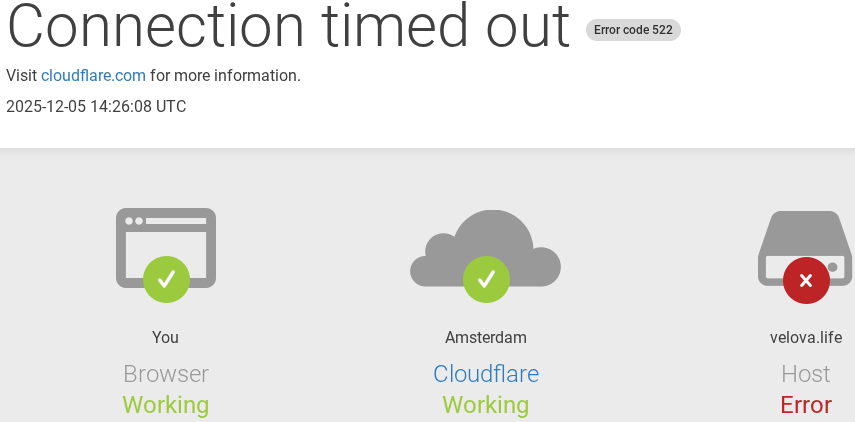Viewport: 855px width, 422px height.
Task: Click the green checkmark on cloud icon
Action: click(486, 279)
